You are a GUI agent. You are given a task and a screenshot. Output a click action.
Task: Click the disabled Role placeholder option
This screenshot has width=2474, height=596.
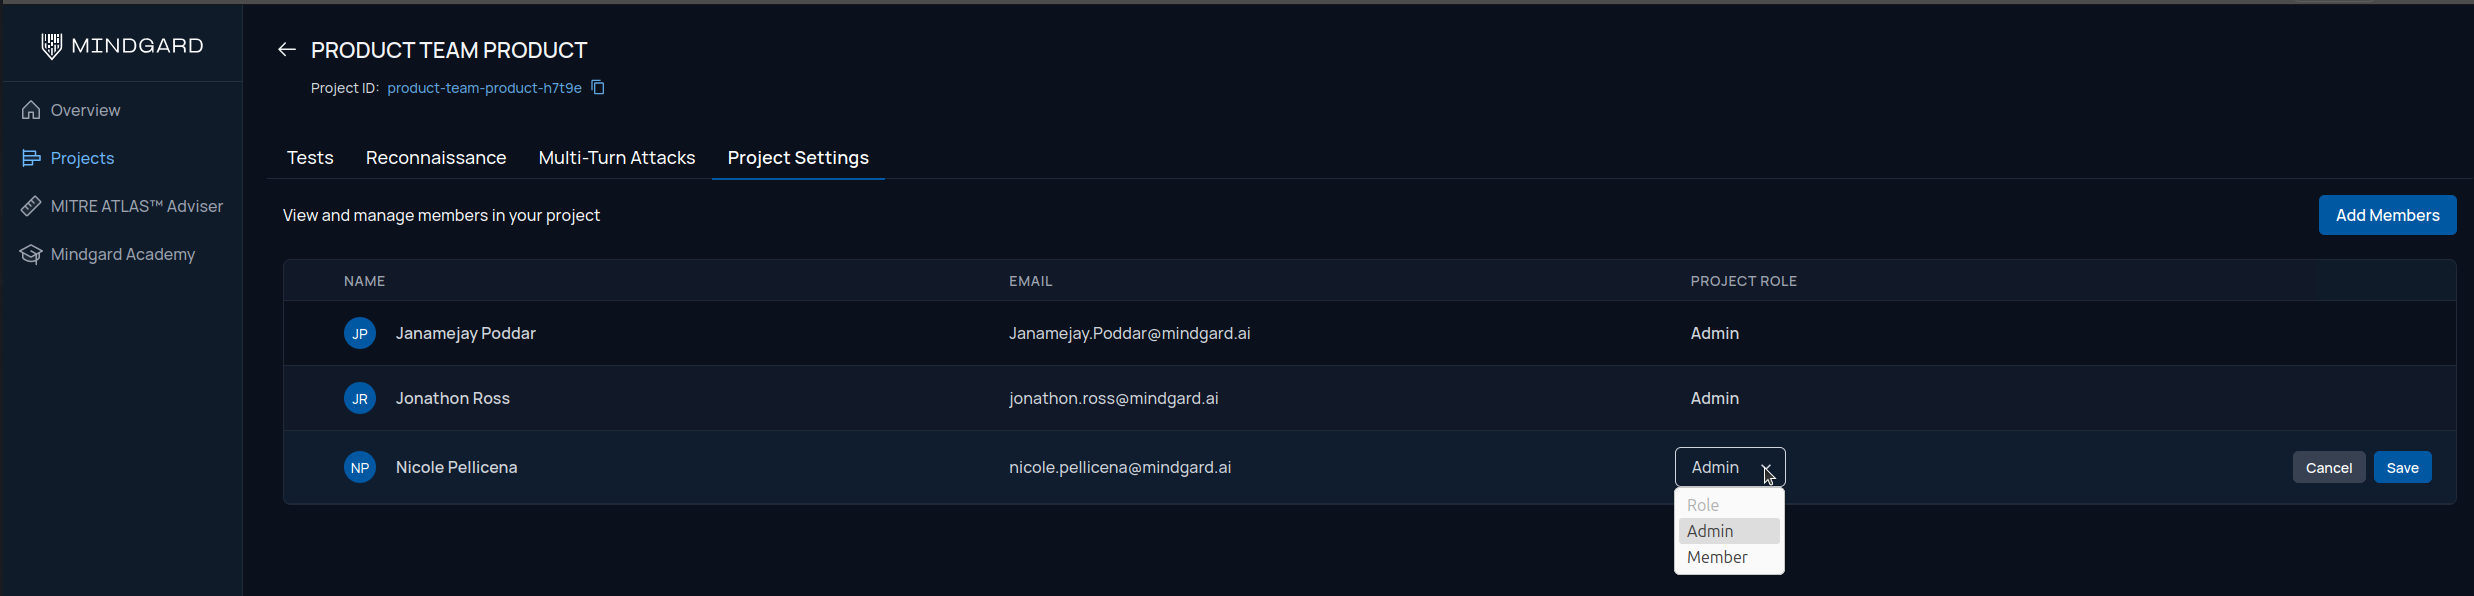pos(1729,505)
